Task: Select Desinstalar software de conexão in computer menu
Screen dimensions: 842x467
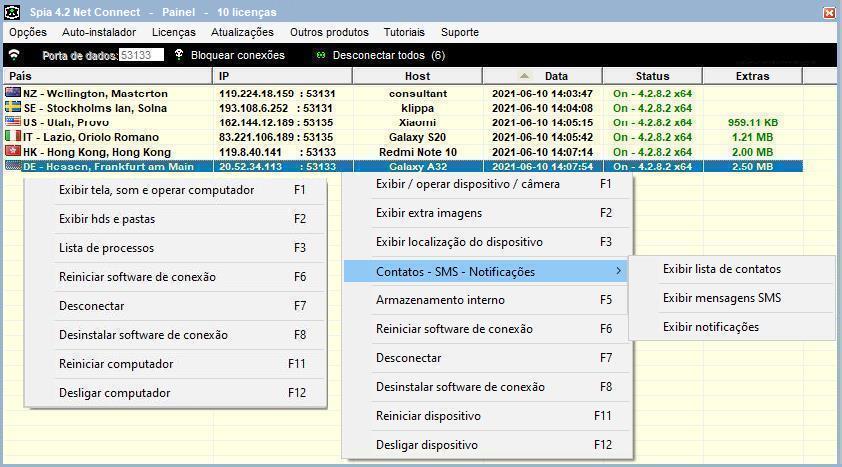Action: coord(176,334)
